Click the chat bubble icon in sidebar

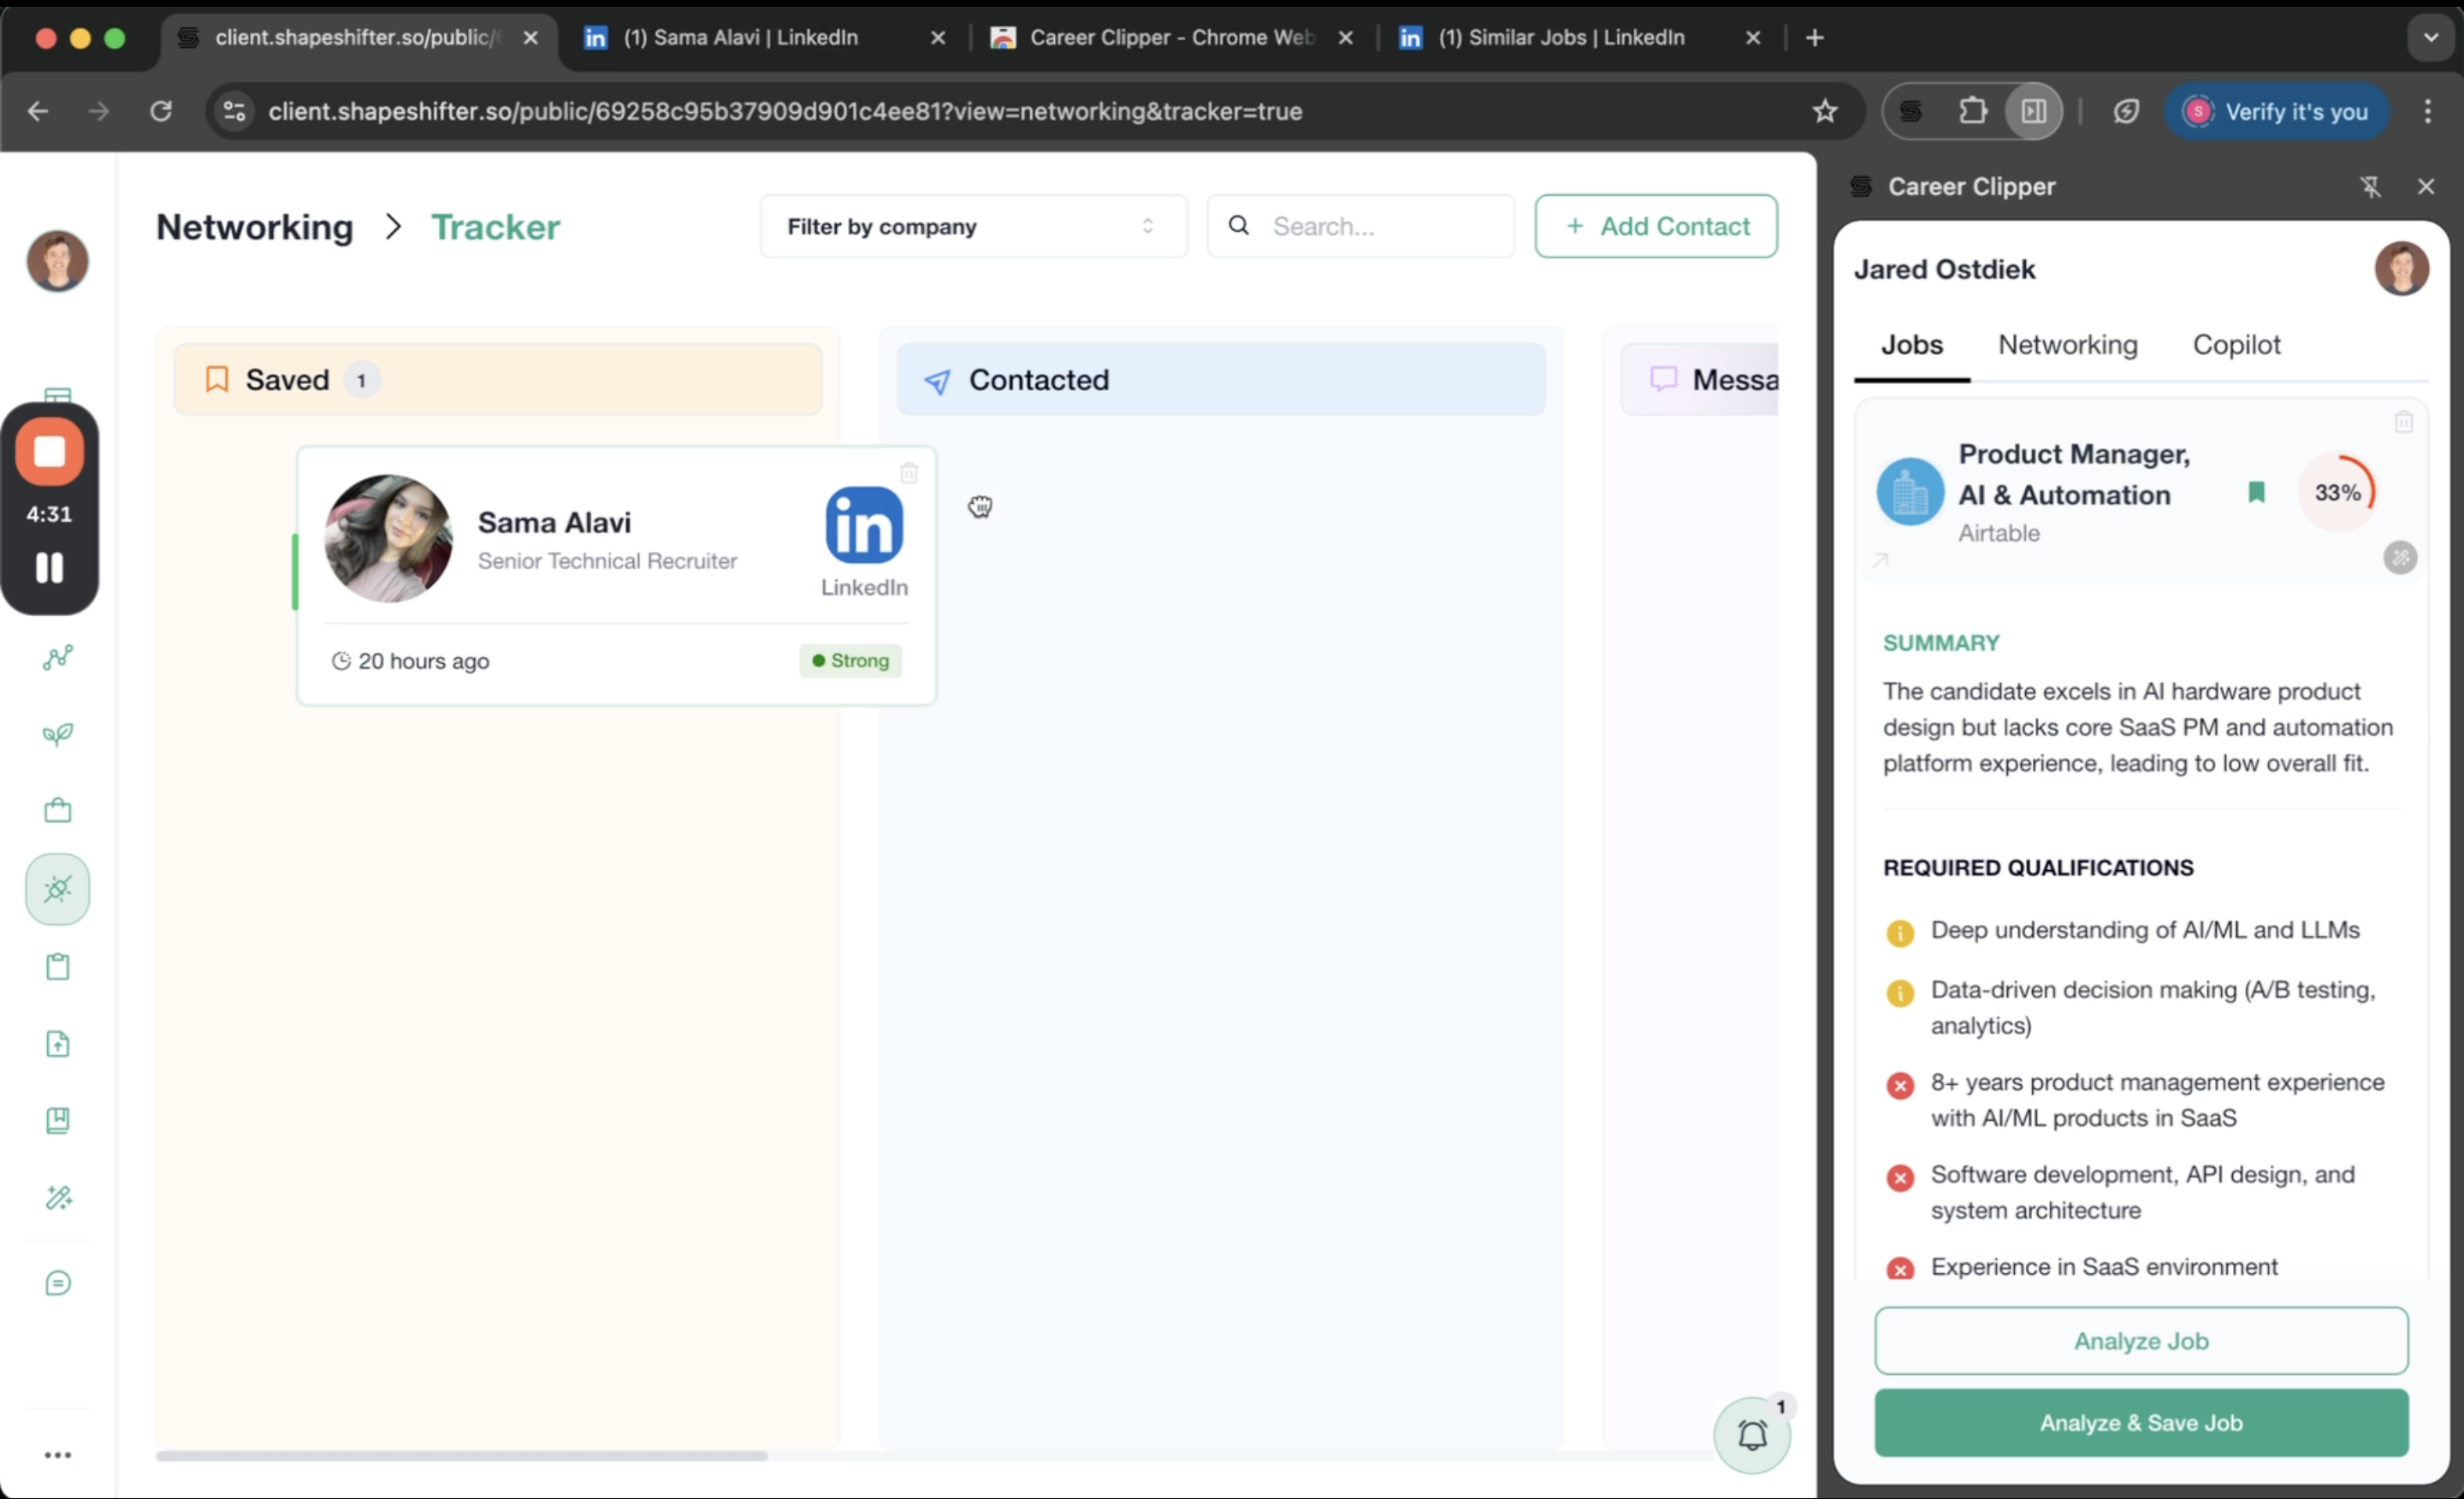point(58,1283)
